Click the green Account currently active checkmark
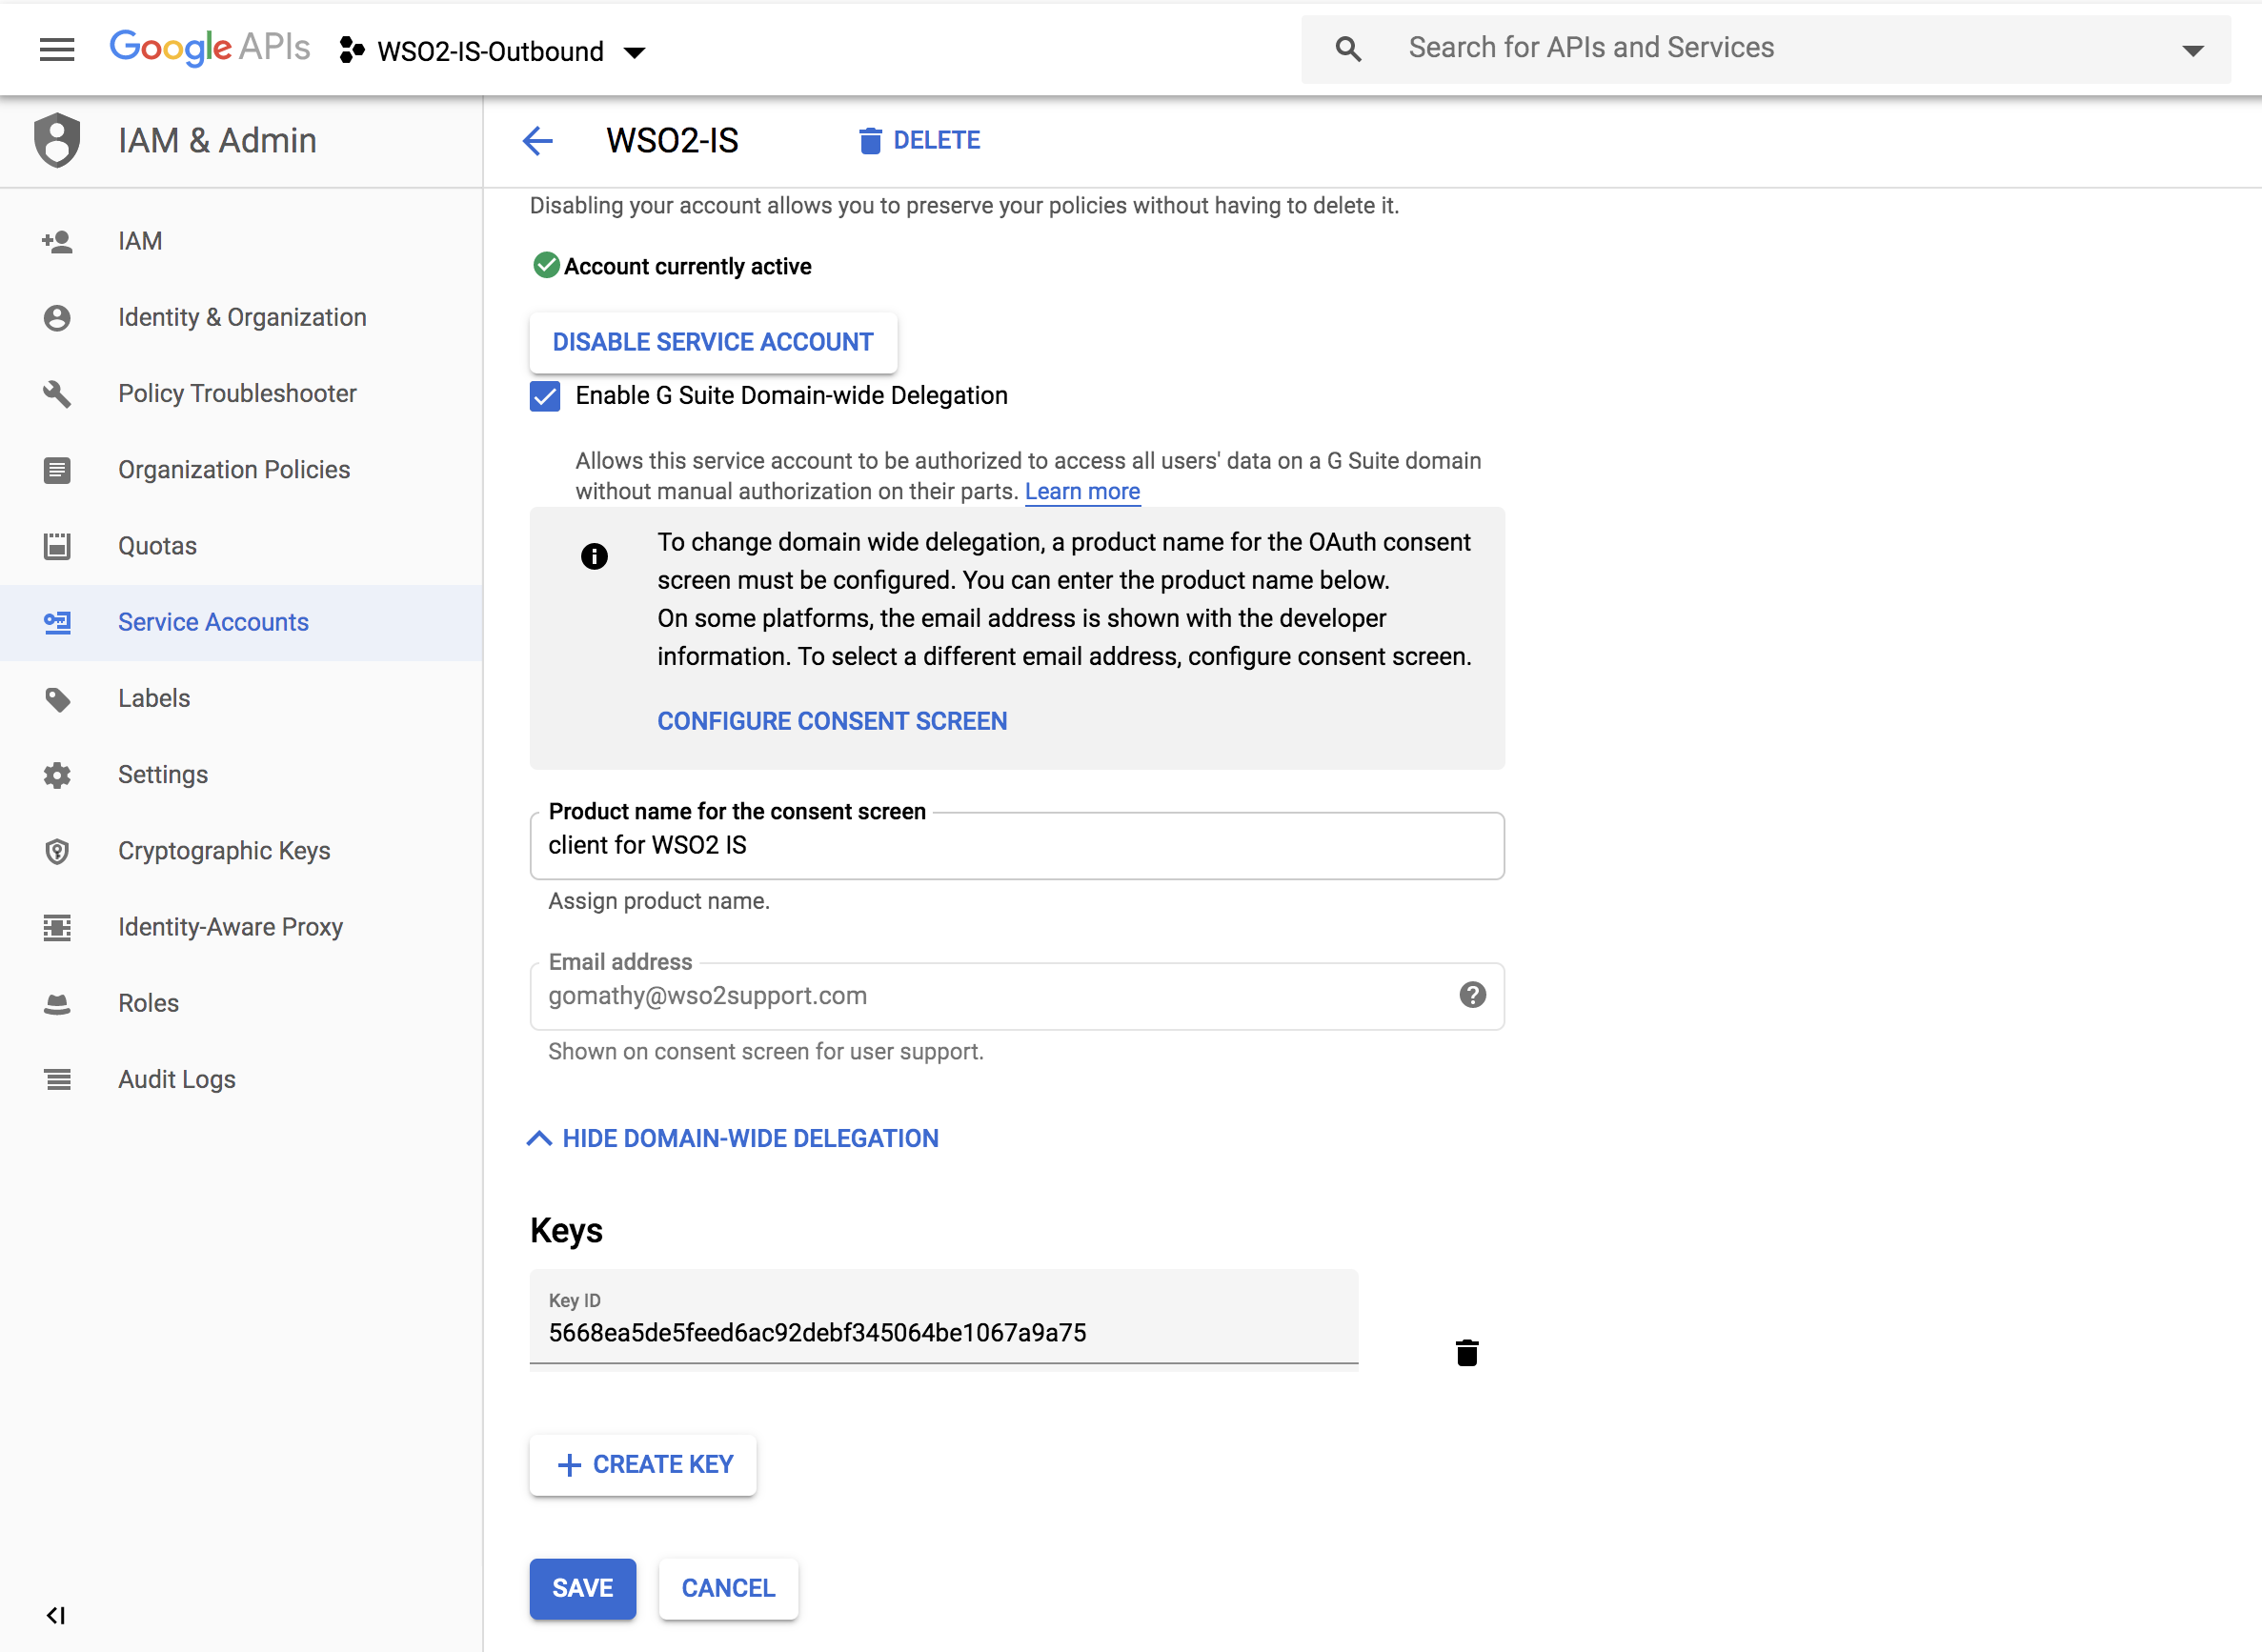The image size is (2262, 1652). pos(546,265)
